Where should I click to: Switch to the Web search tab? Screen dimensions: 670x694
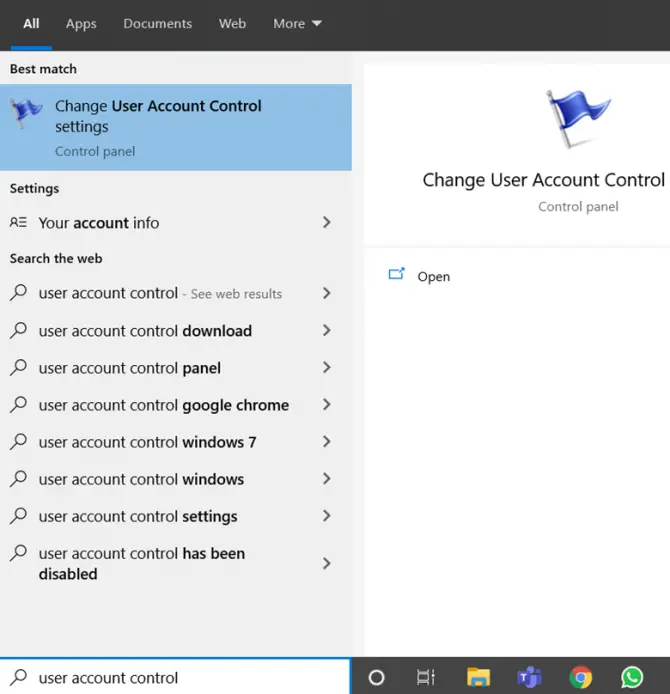click(232, 23)
